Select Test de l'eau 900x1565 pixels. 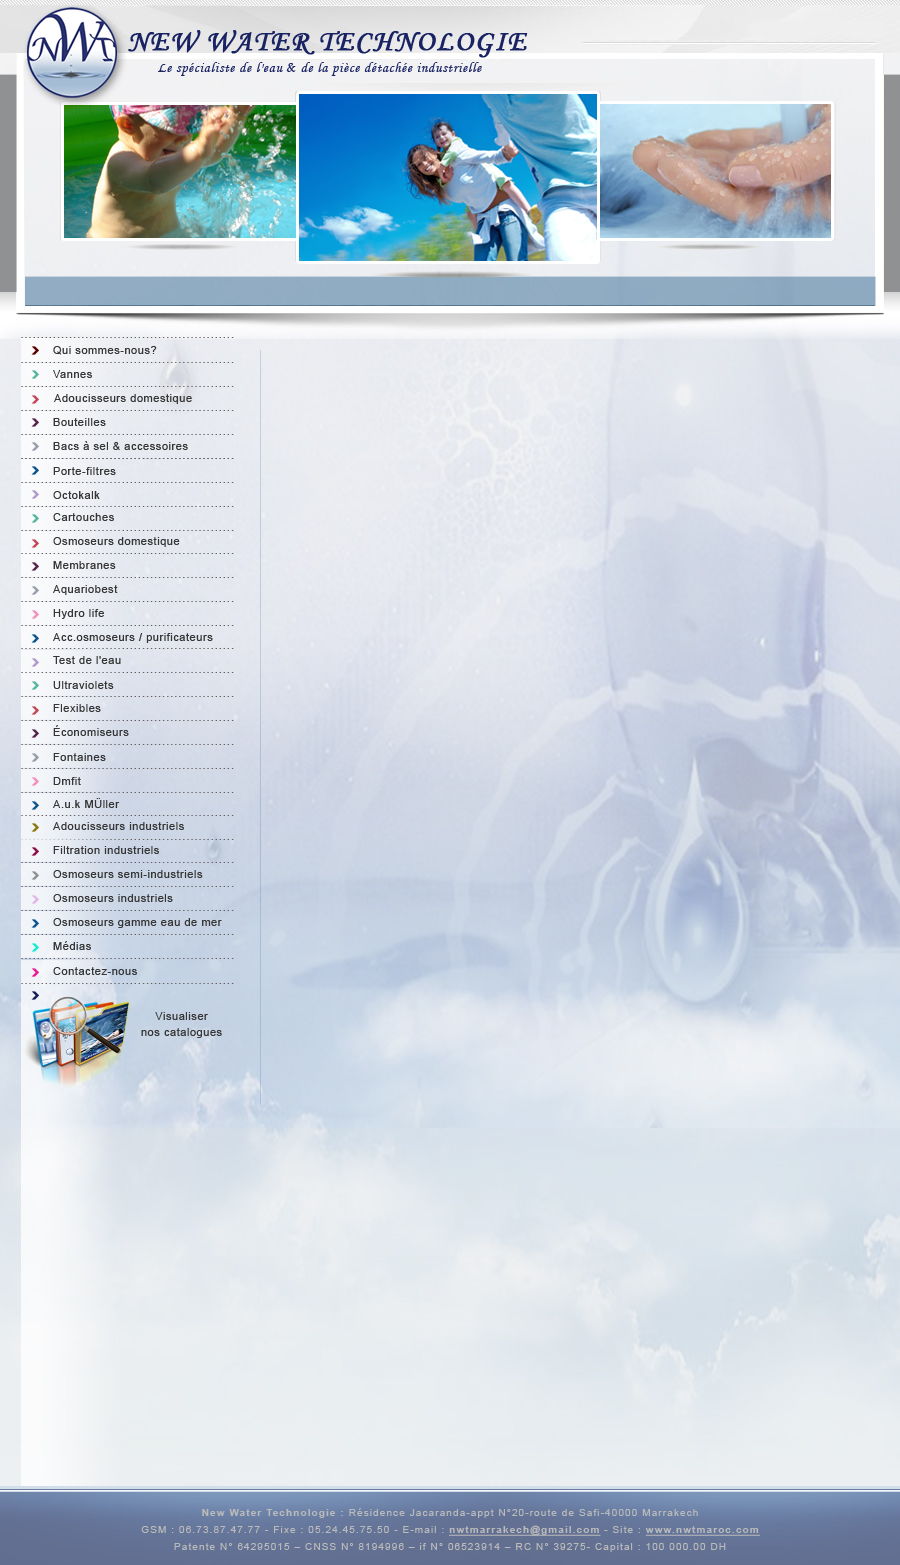(87, 661)
